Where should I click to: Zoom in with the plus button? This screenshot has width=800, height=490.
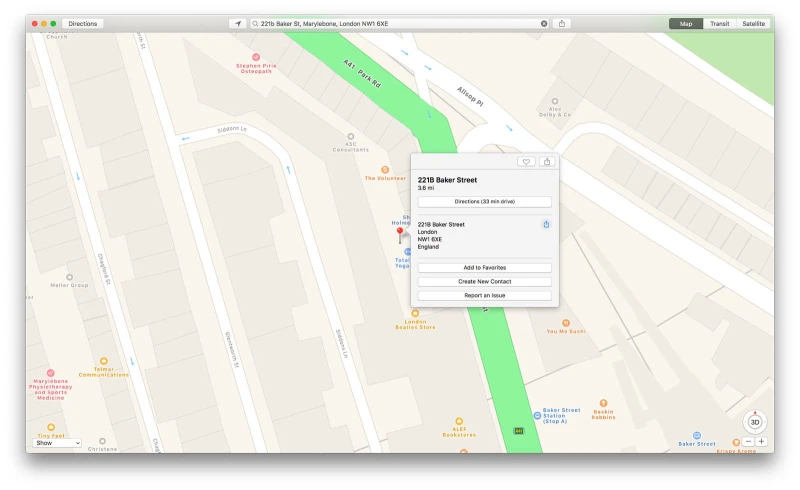[x=761, y=442]
